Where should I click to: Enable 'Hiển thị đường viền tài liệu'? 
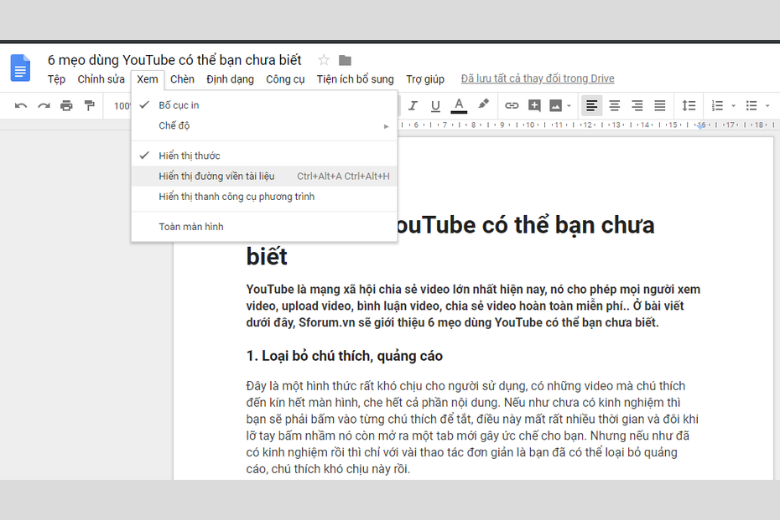tap(216, 176)
